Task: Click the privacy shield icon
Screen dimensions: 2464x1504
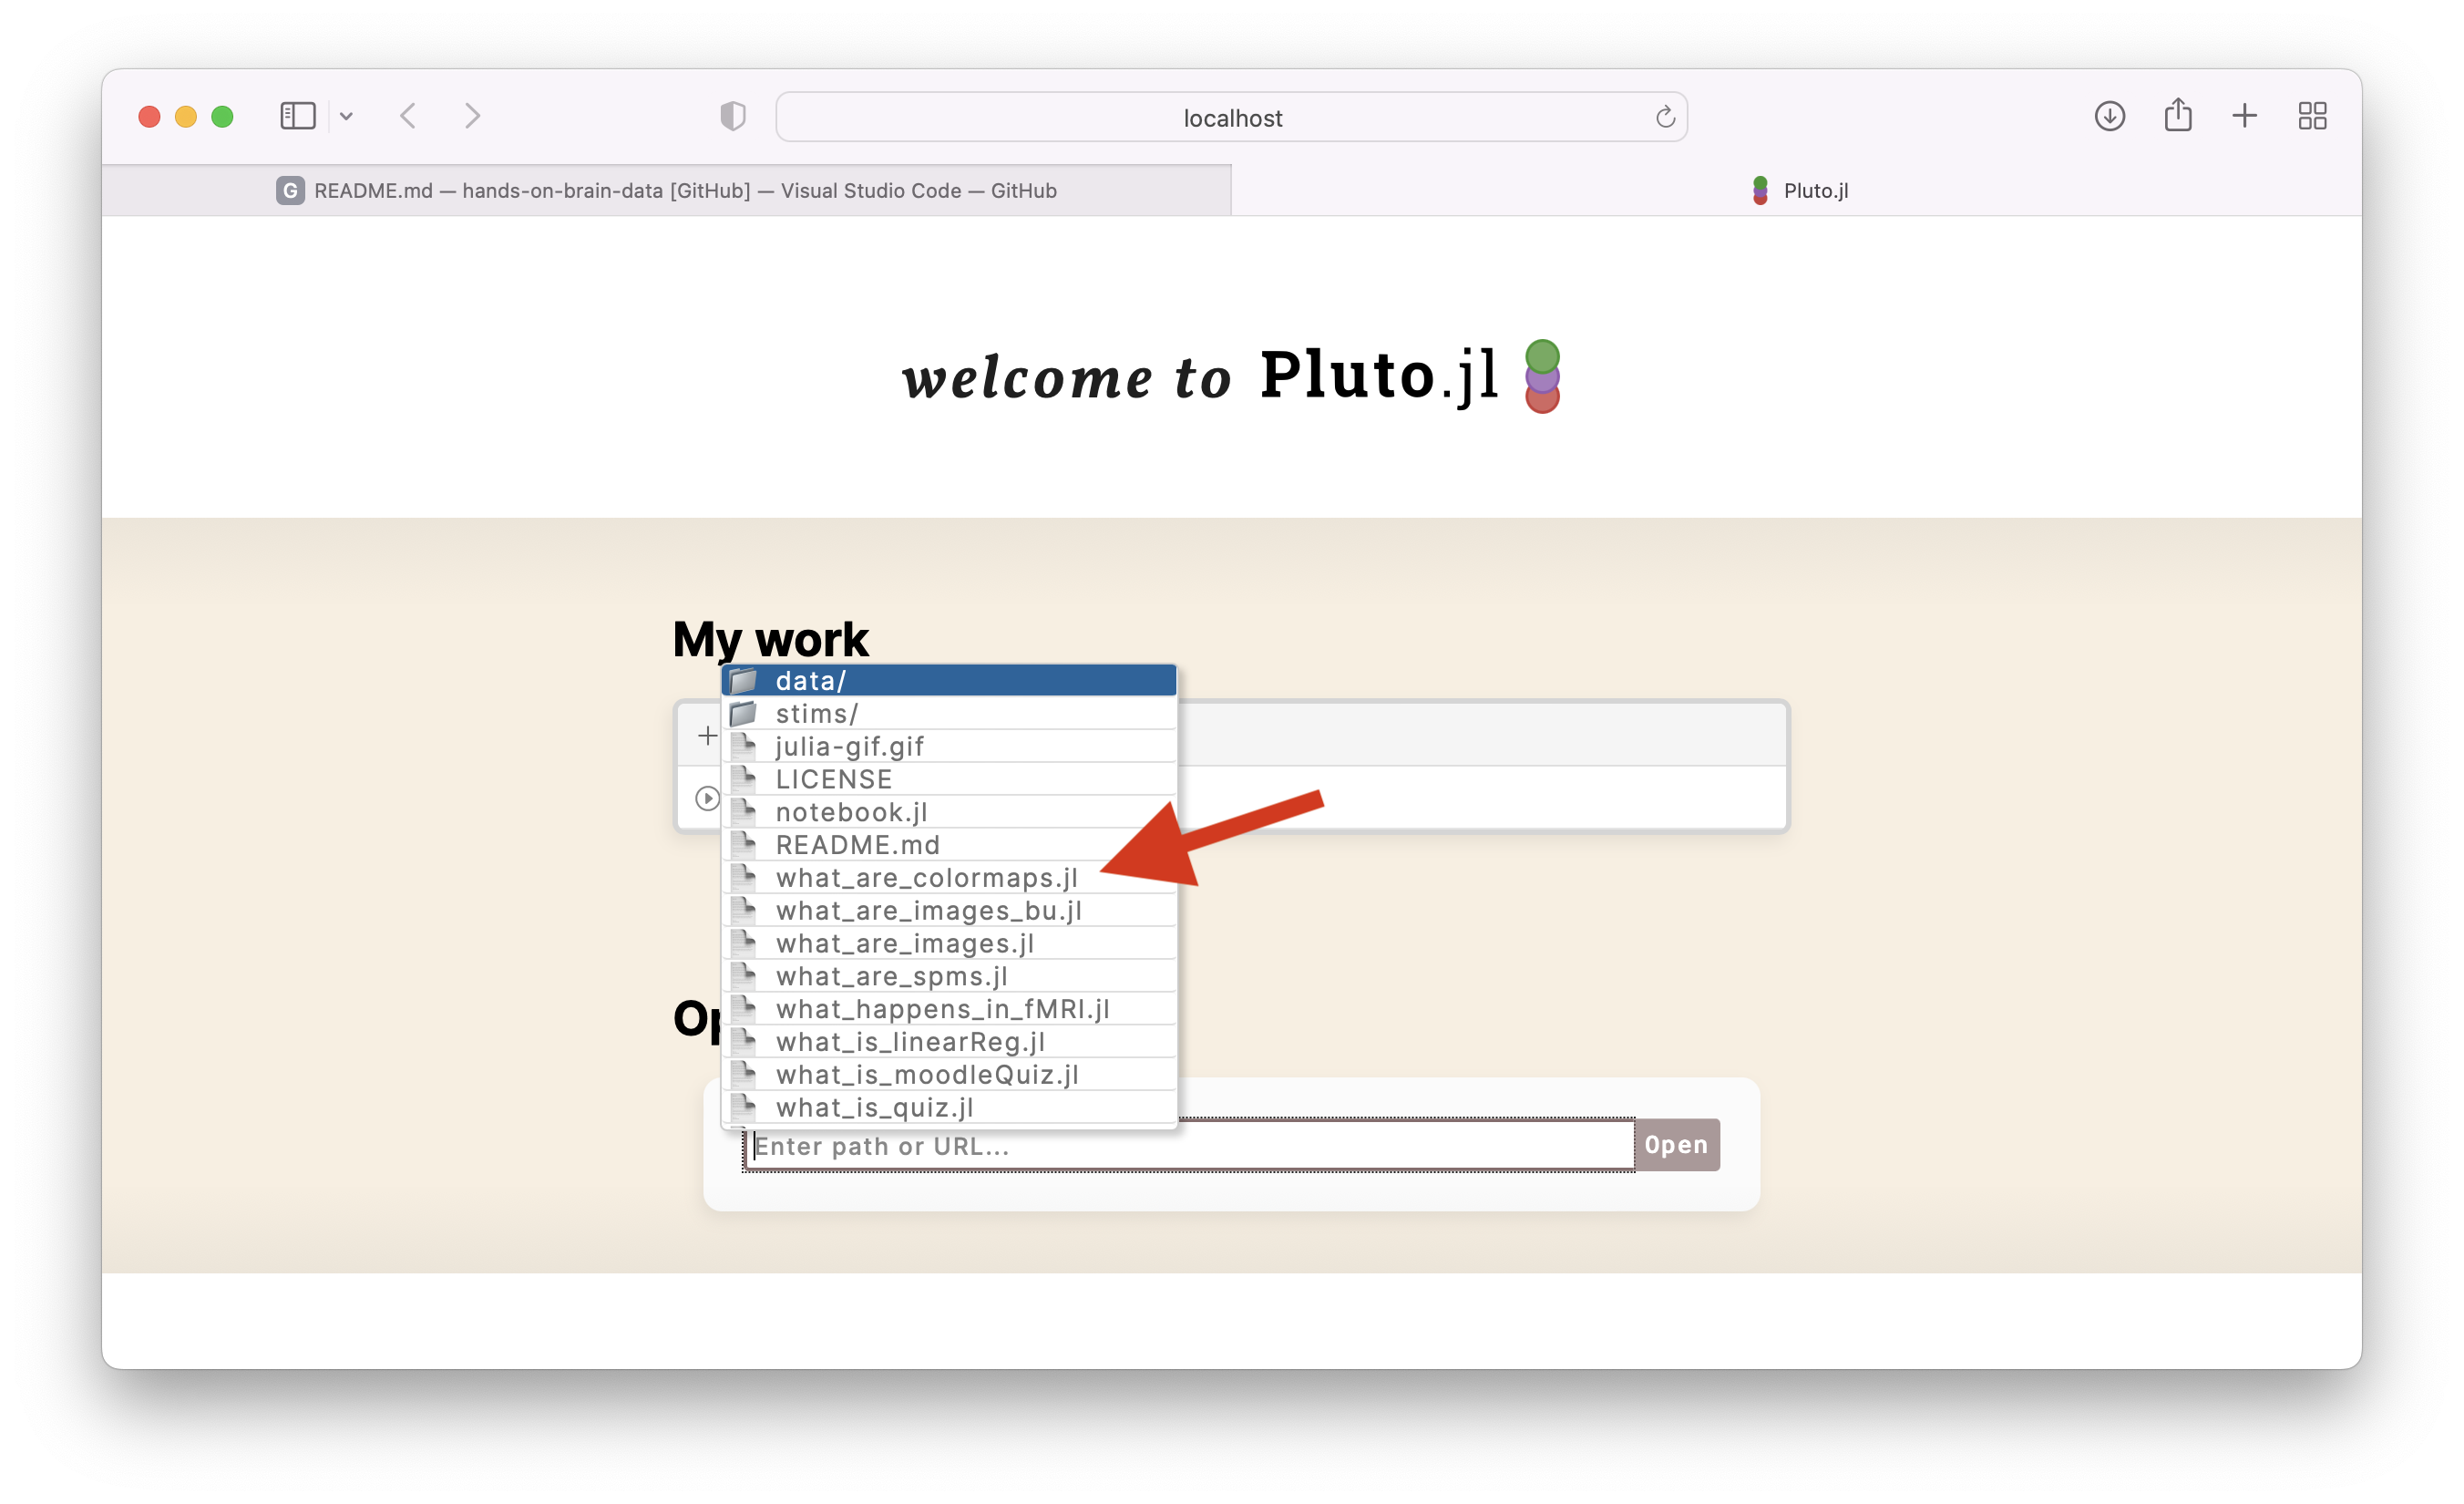Action: click(733, 116)
